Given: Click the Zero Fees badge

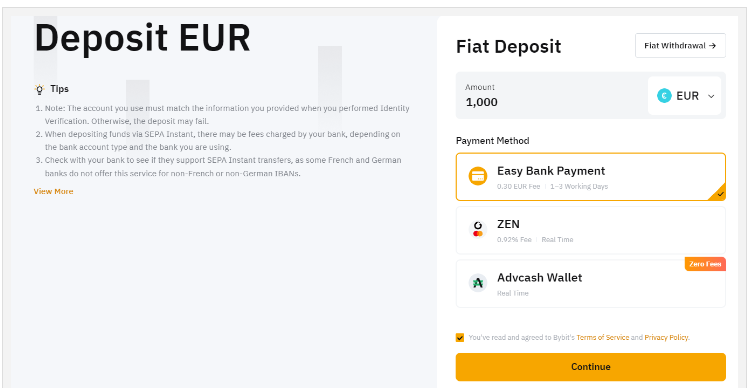Looking at the screenshot, I should coord(705,264).
